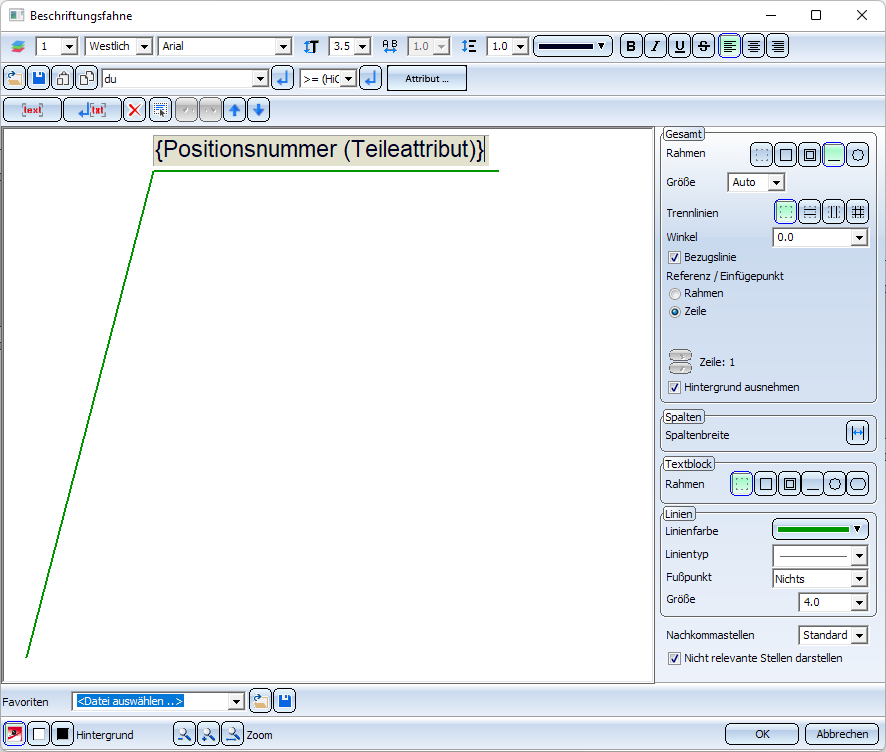
Task: Select the black Hintergrund swatch
Action: 63,734
